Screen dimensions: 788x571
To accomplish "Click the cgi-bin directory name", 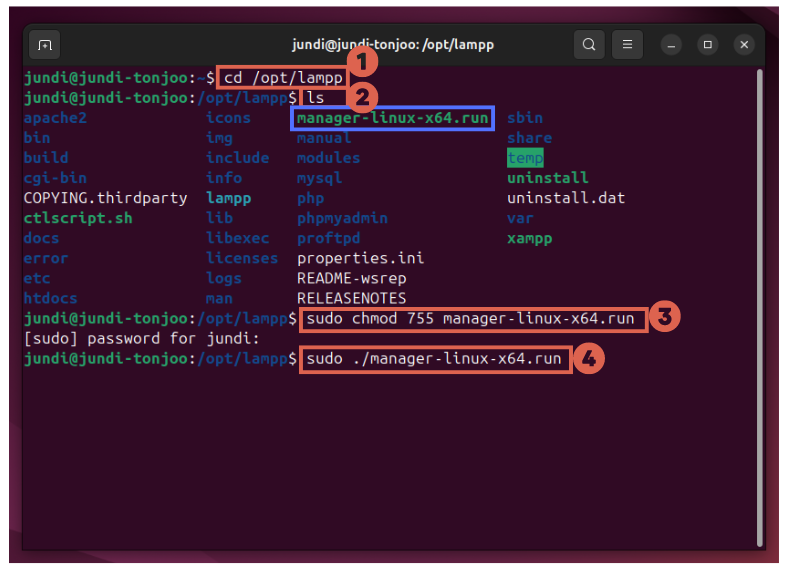I will pyautogui.click(x=55, y=178).
